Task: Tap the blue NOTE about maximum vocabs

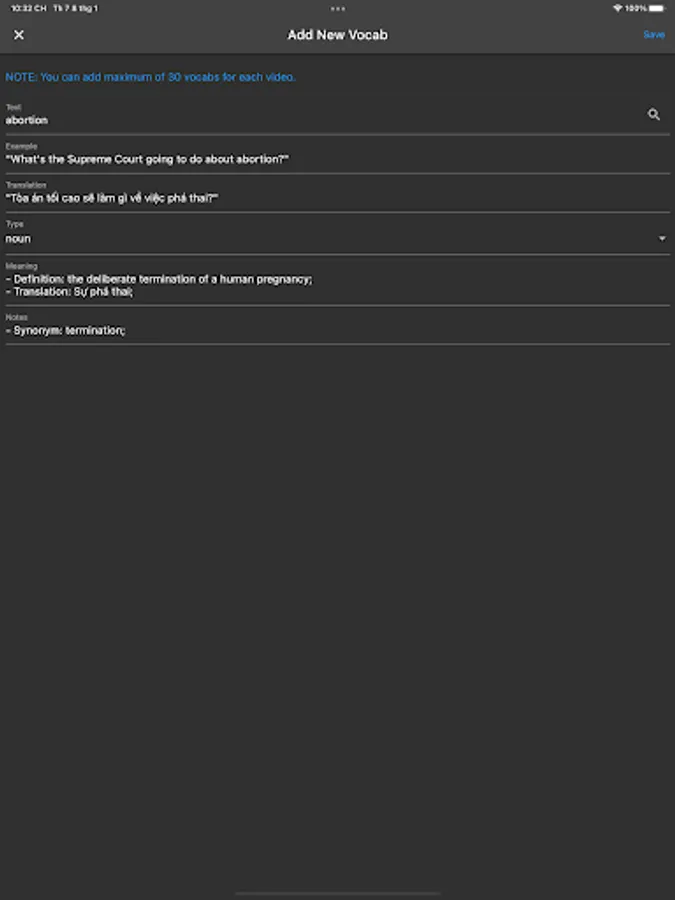Action: click(150, 77)
